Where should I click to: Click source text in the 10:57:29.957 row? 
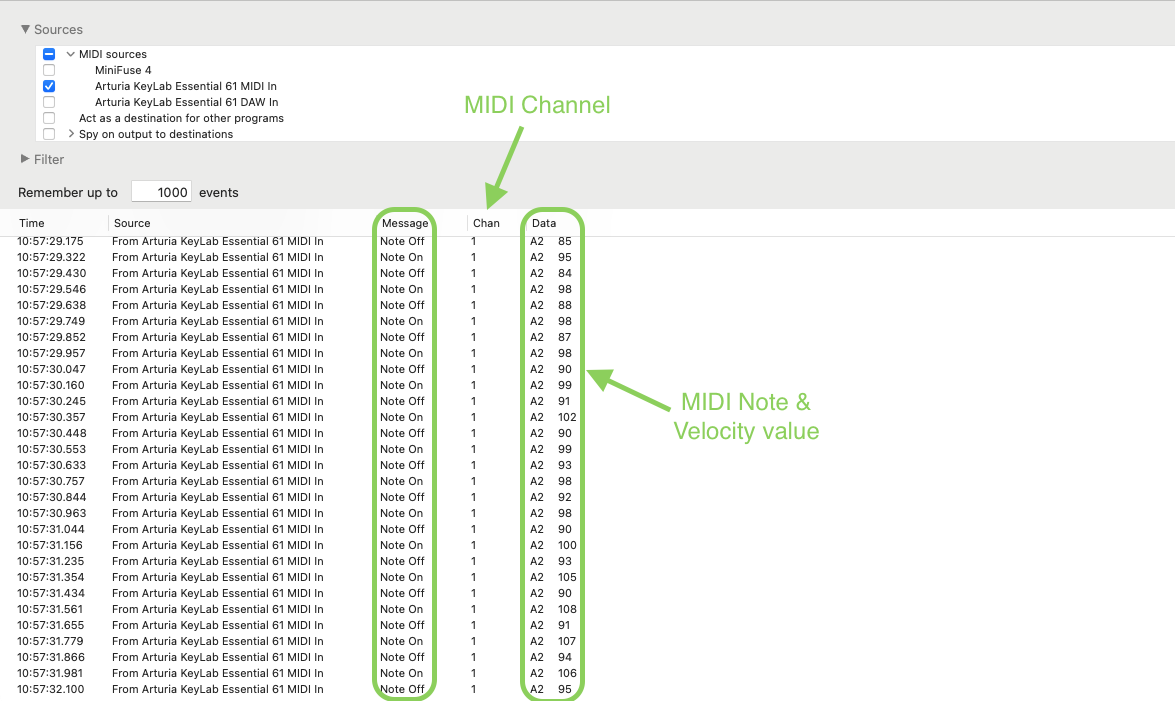tap(217, 353)
